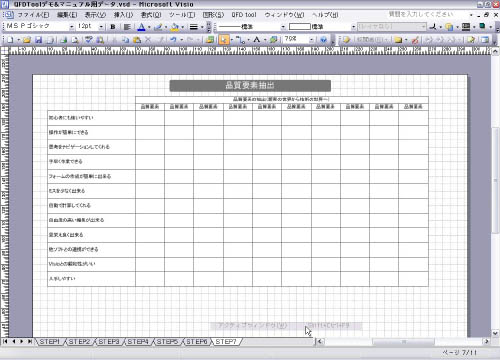Expand the font name dropdown
Viewport: 500px width, 360px height.
[x=71, y=27]
